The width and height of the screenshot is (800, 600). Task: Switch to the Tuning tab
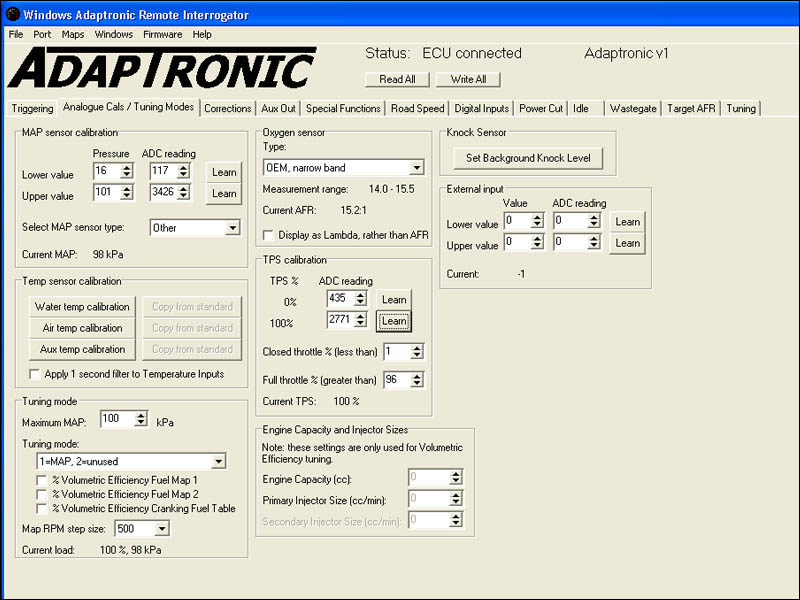click(x=741, y=108)
